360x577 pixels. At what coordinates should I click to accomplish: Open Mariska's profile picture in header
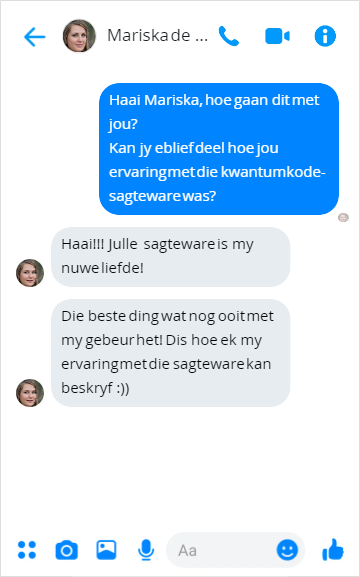click(x=79, y=36)
